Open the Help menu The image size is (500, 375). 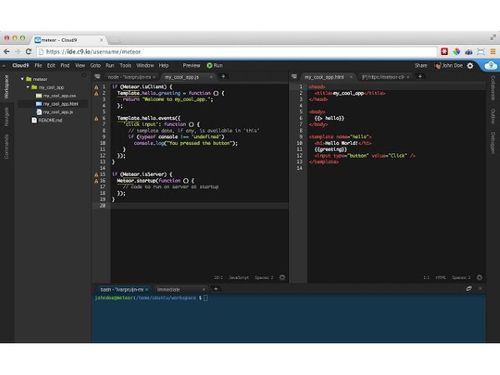[163, 65]
